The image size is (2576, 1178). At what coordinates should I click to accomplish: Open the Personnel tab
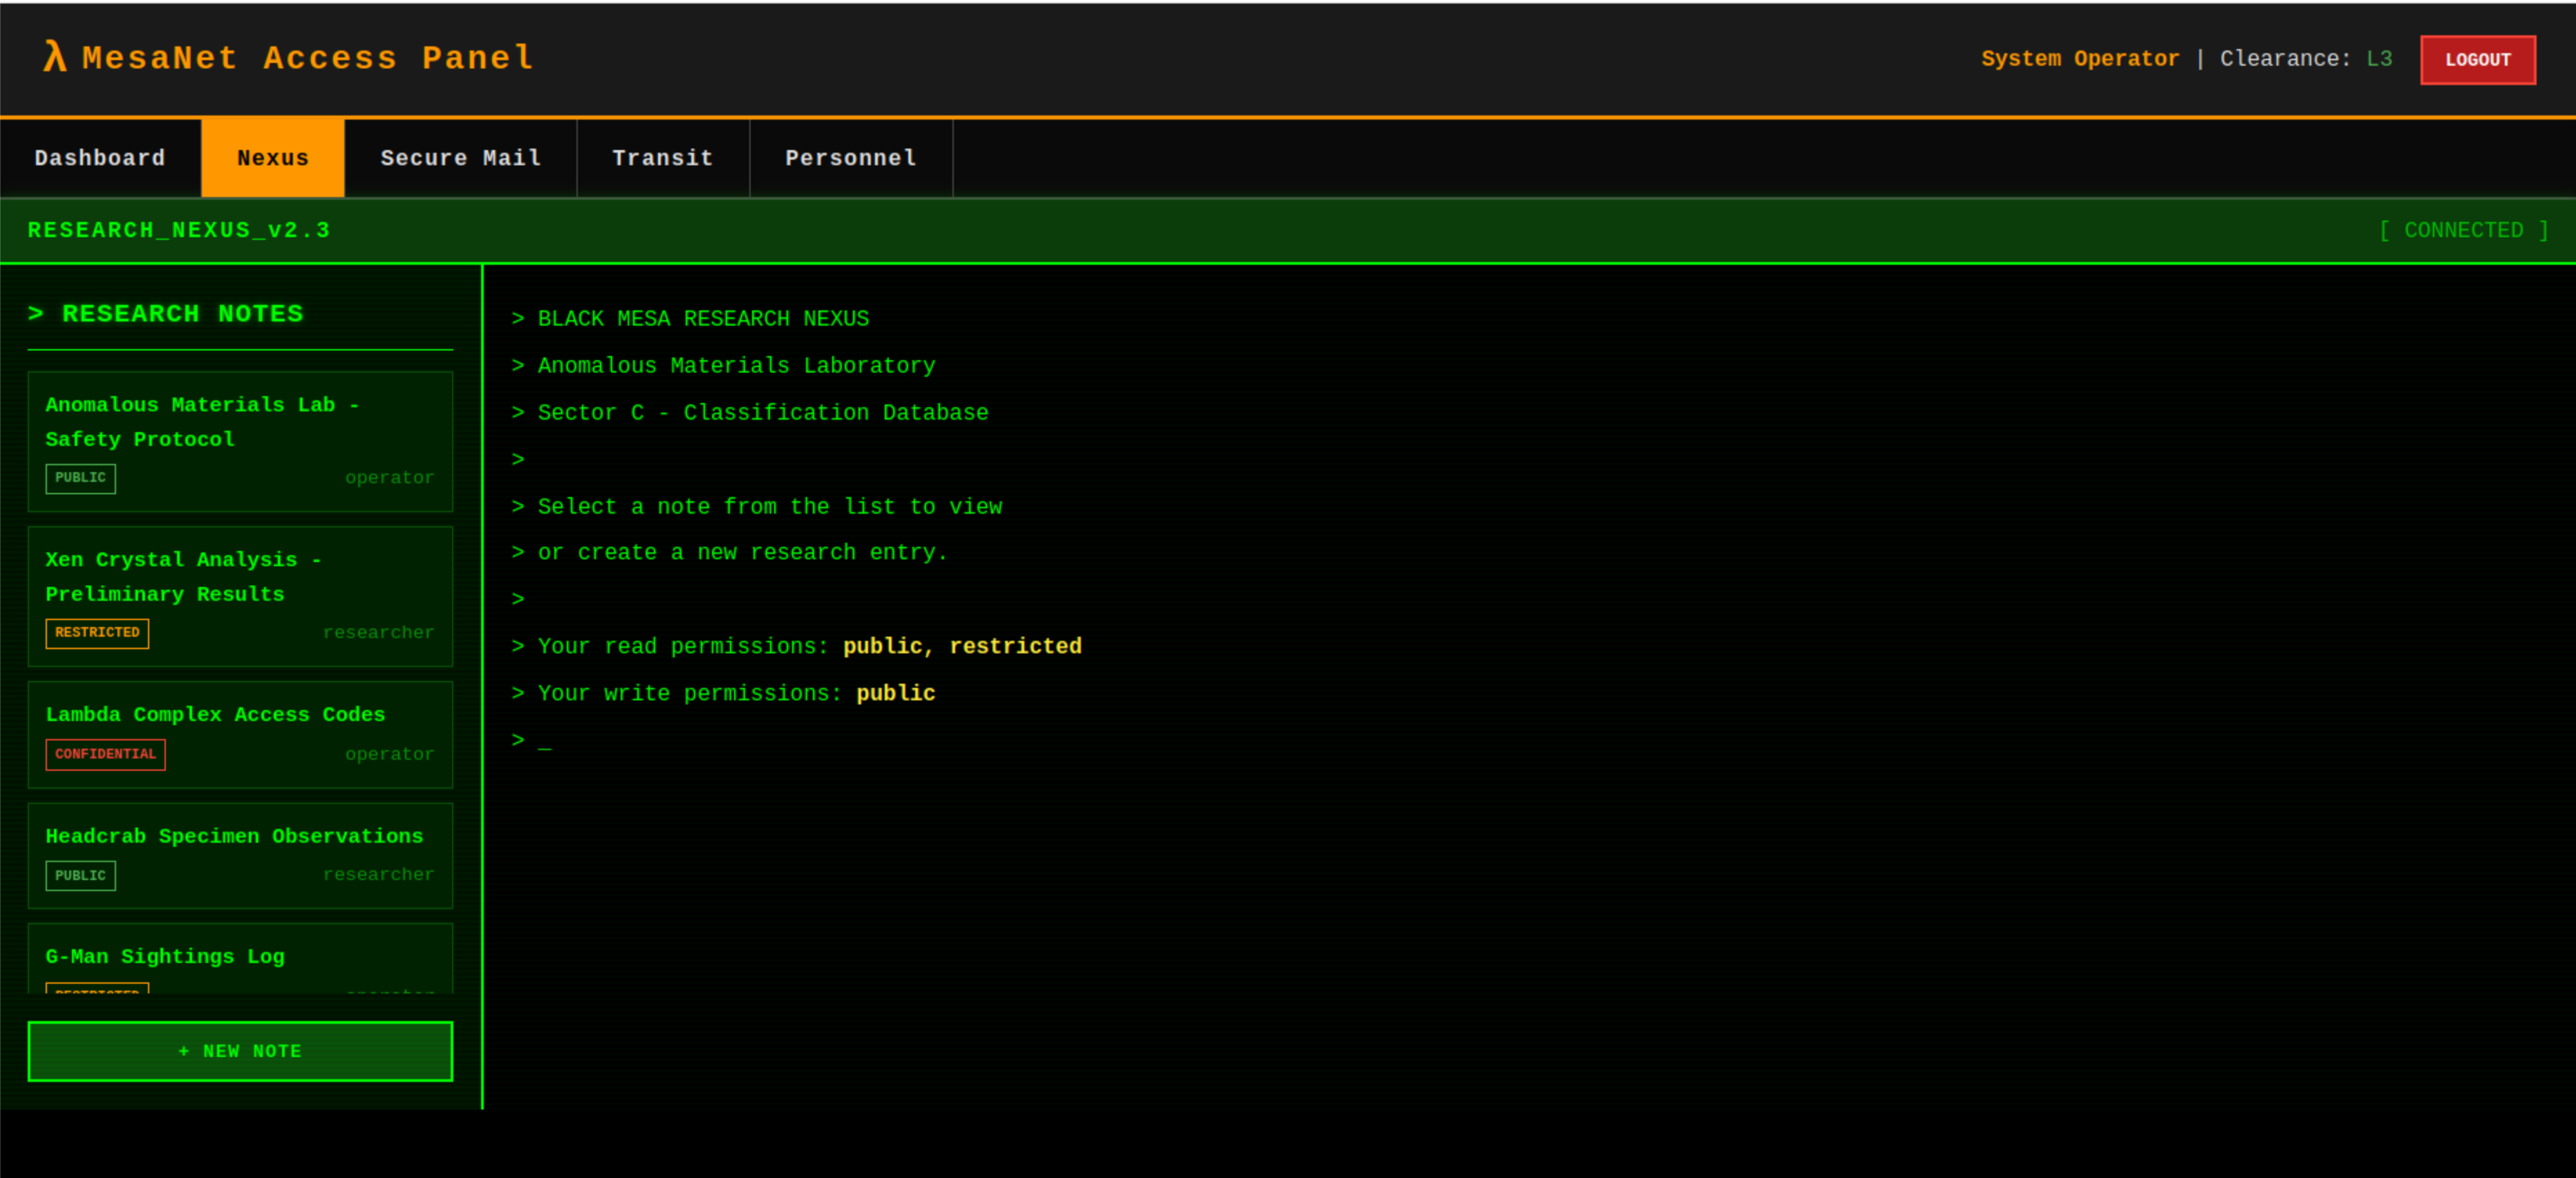[x=851, y=158]
